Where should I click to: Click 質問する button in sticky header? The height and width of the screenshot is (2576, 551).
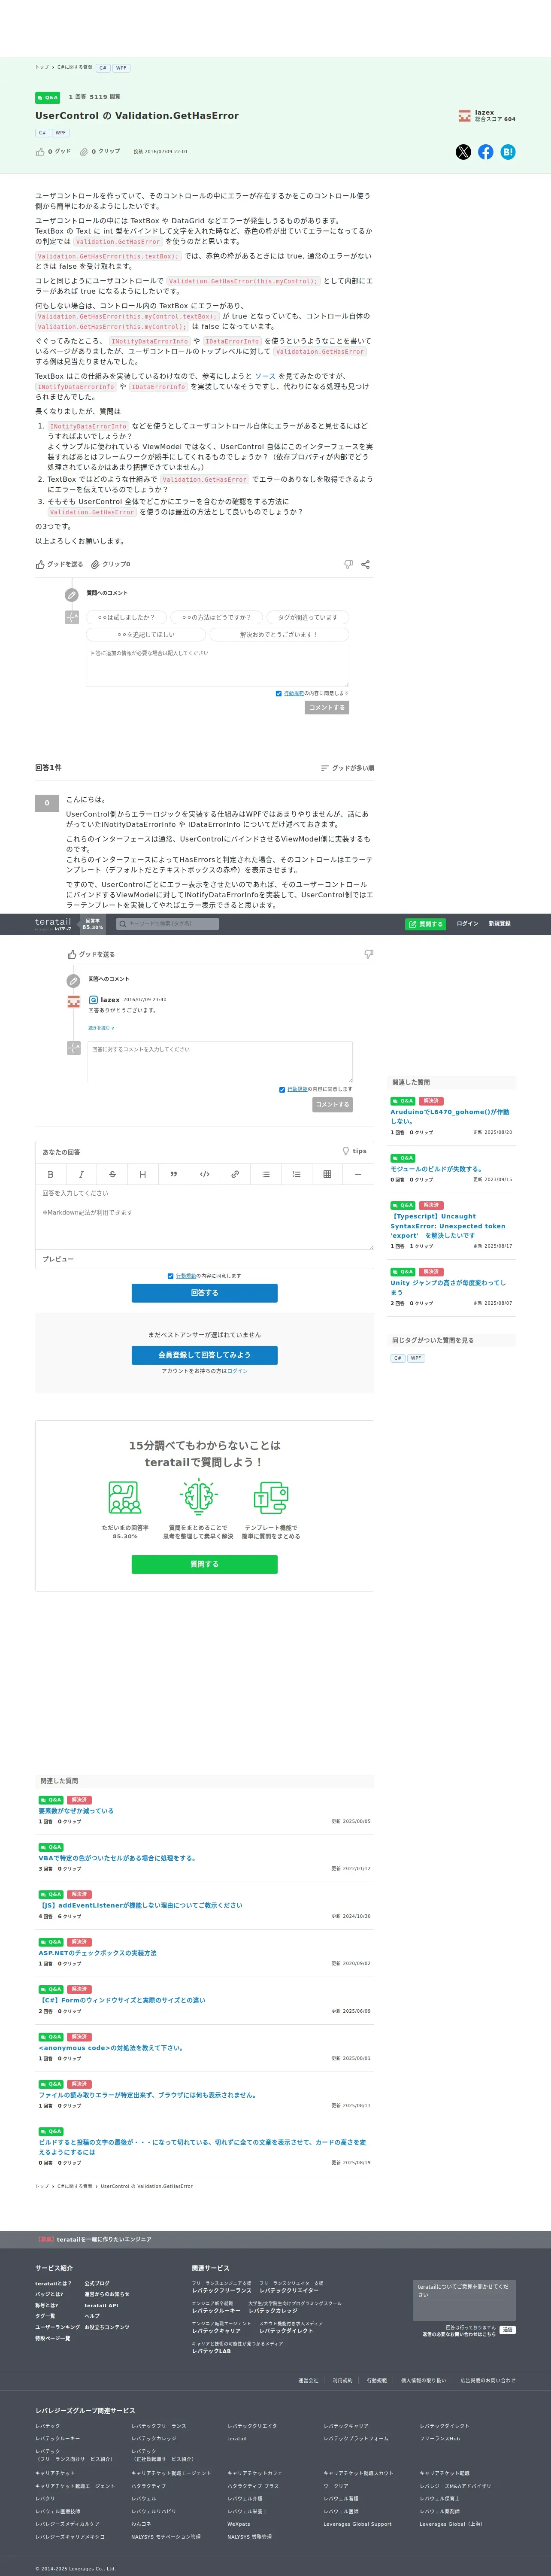426,924
